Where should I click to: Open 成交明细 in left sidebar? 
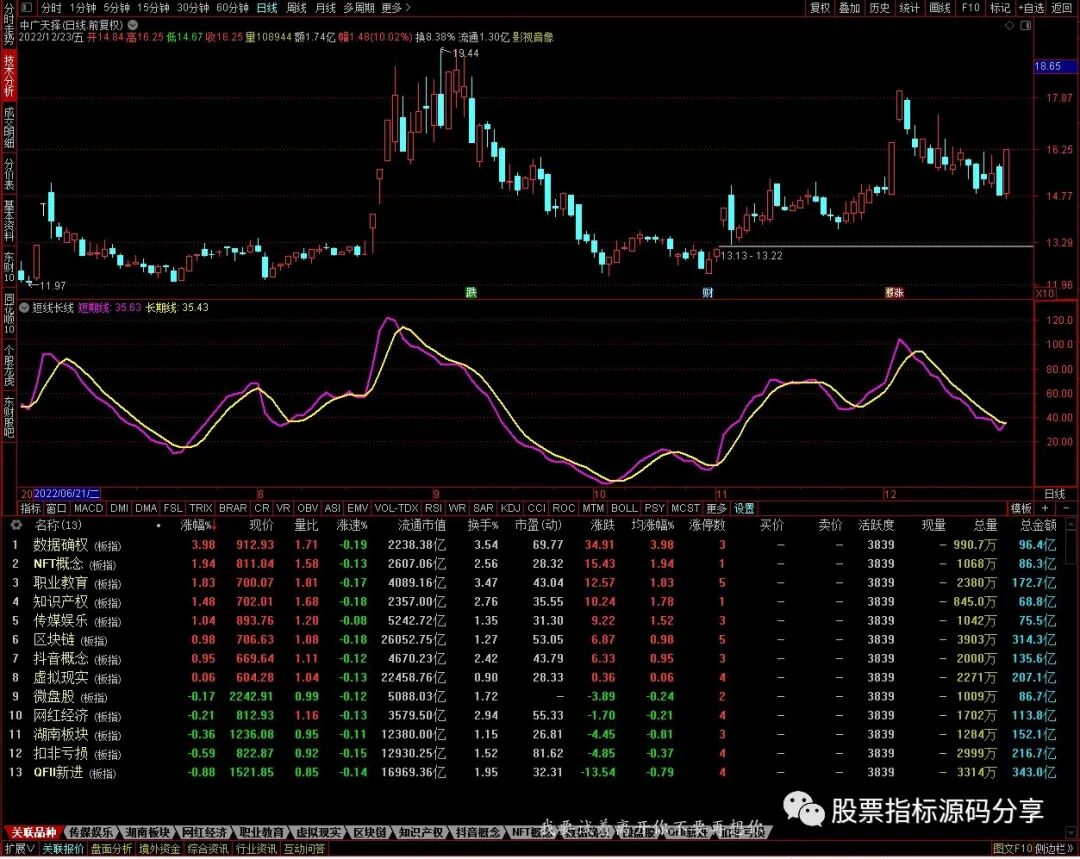click(9, 127)
